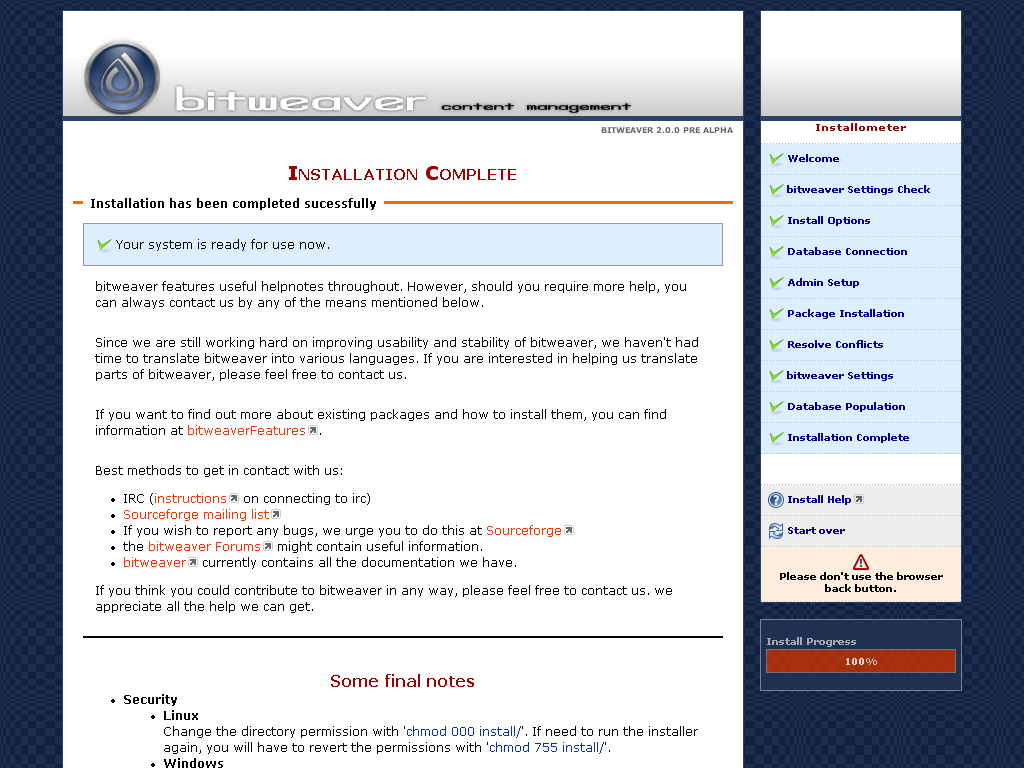The height and width of the screenshot is (768, 1024).
Task: Open the IRC instructions link
Action: click(190, 498)
